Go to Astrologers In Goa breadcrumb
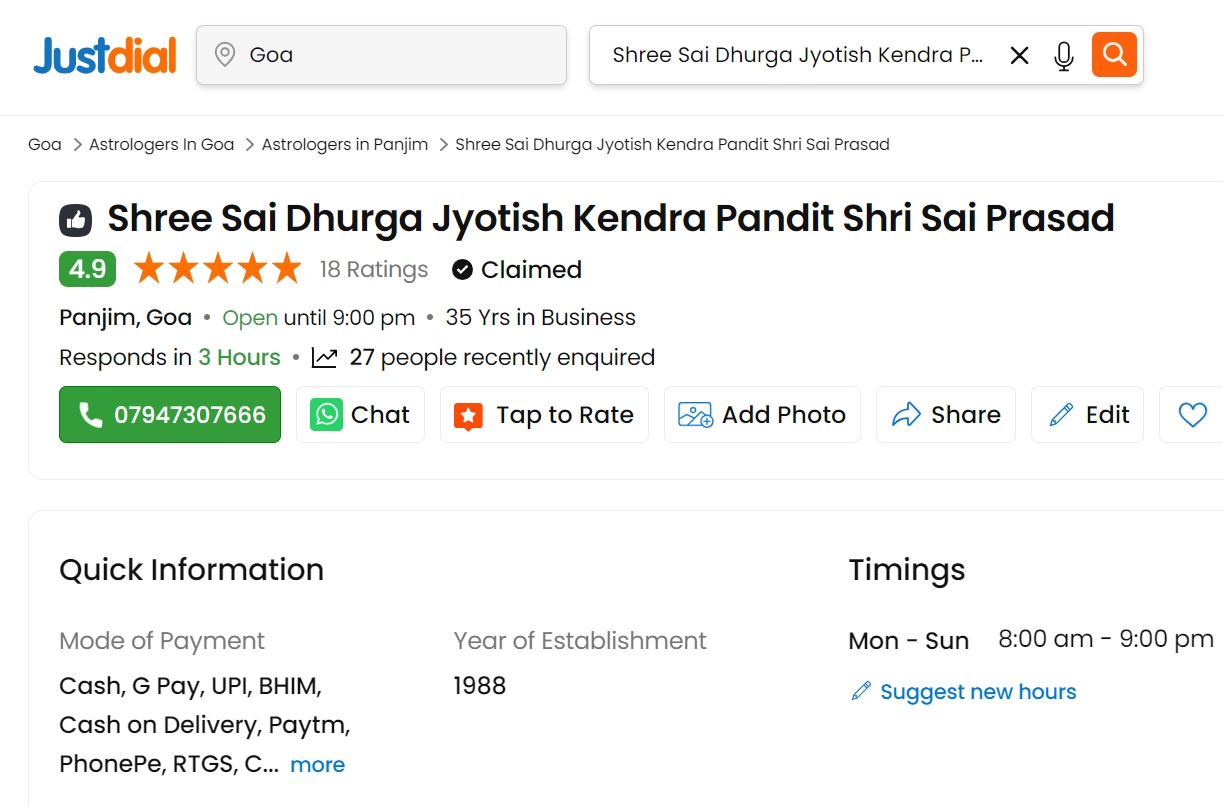 click(161, 144)
